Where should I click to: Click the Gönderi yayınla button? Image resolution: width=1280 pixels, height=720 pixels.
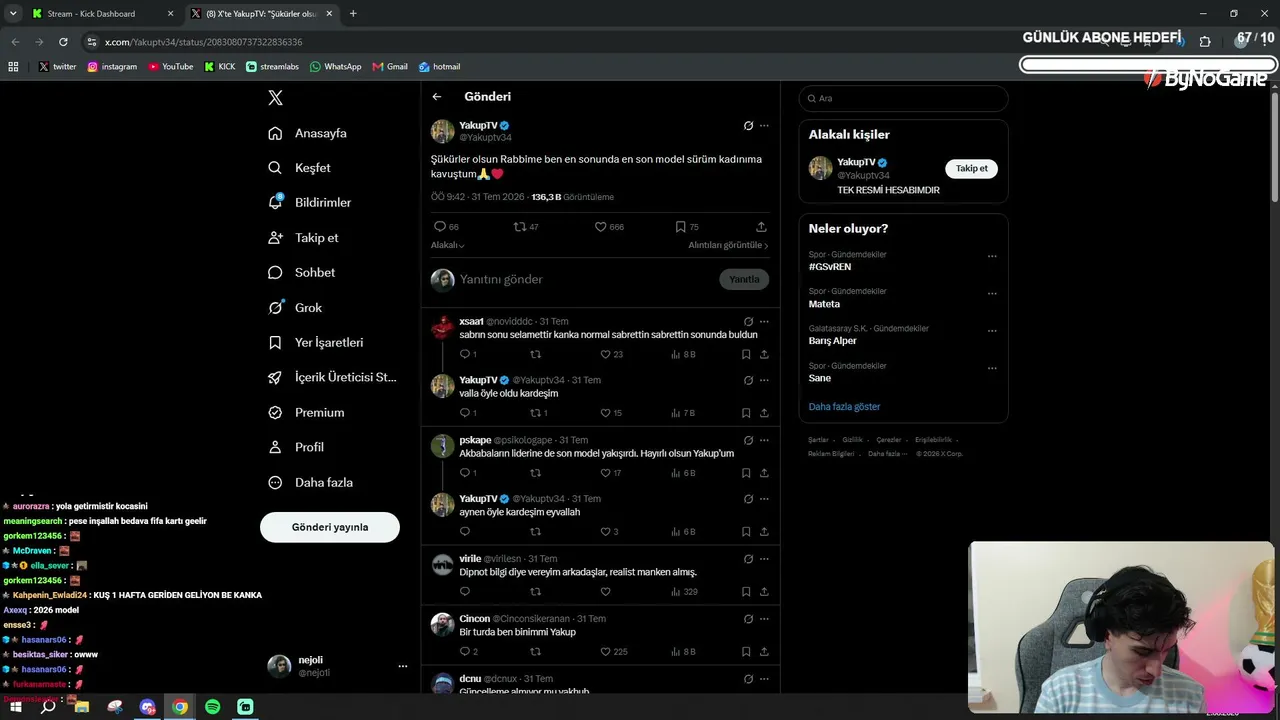(330, 527)
